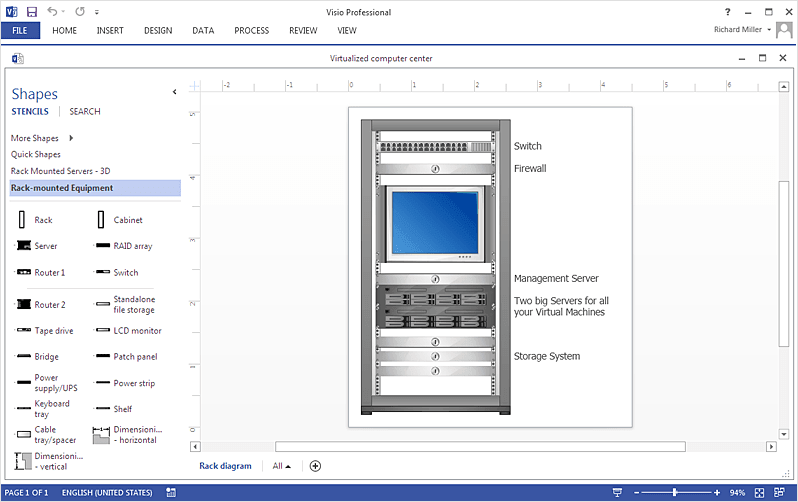Select the Rack-mounted Equipment stencil
Image resolution: width=798 pixels, height=502 pixels.
tap(95, 188)
